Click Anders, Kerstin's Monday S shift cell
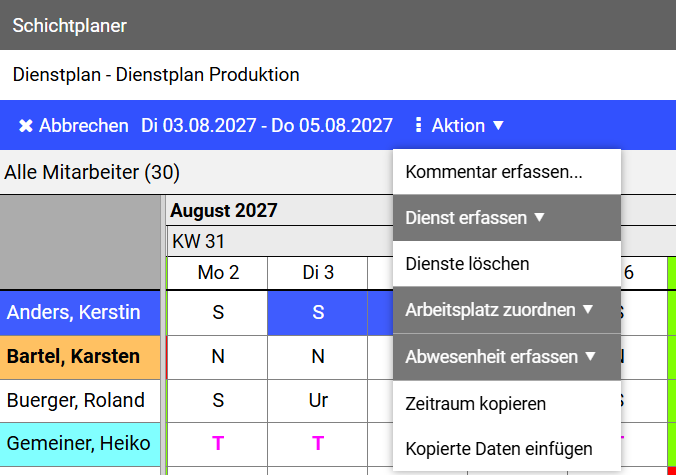The width and height of the screenshot is (676, 475). (218, 312)
